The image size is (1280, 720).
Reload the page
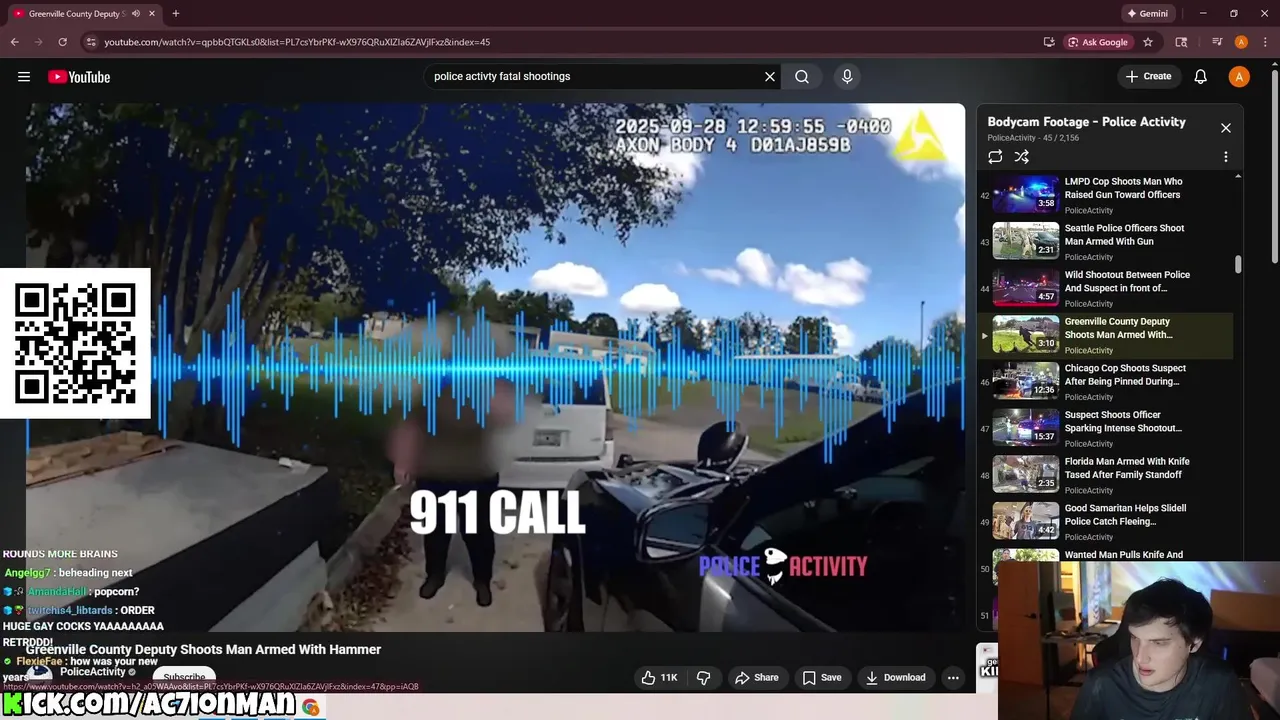tap(63, 42)
